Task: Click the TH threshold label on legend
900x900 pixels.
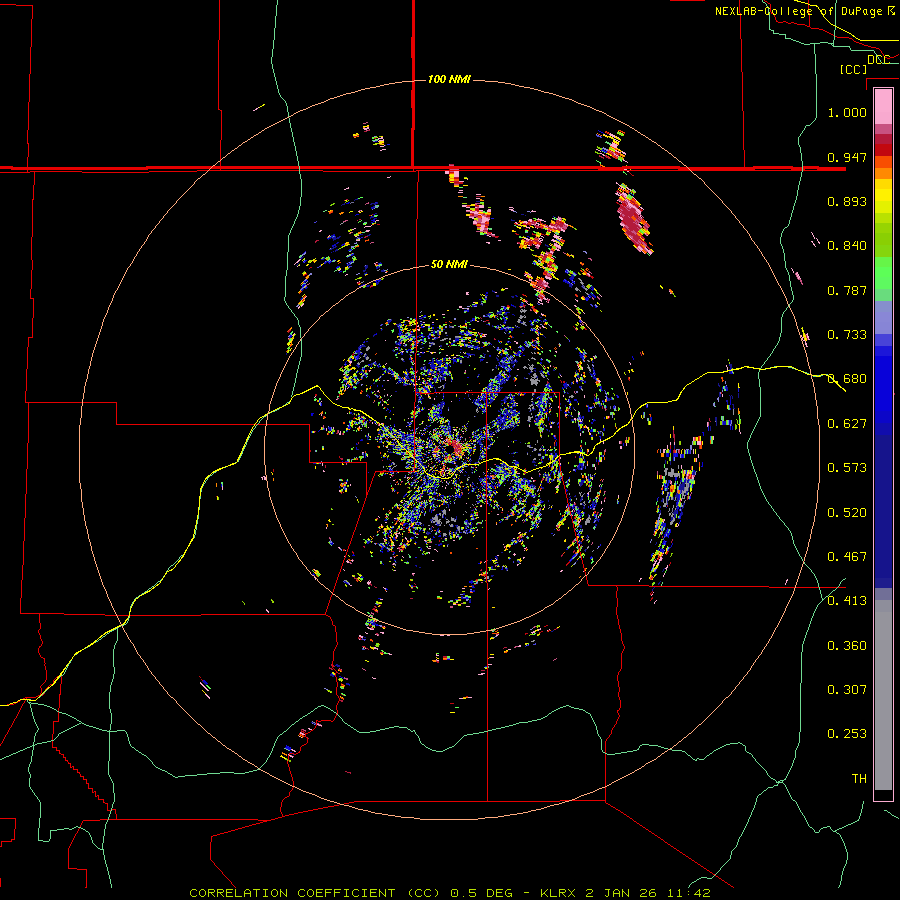Action: 859,779
